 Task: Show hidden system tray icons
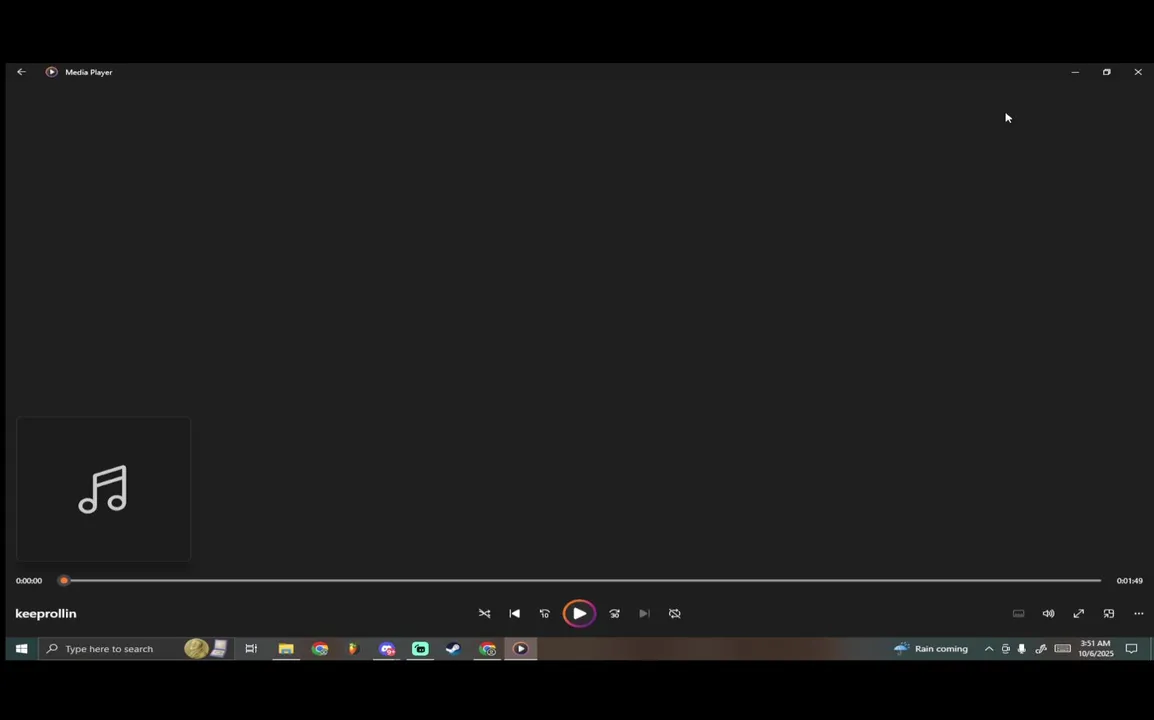pyautogui.click(x=989, y=649)
